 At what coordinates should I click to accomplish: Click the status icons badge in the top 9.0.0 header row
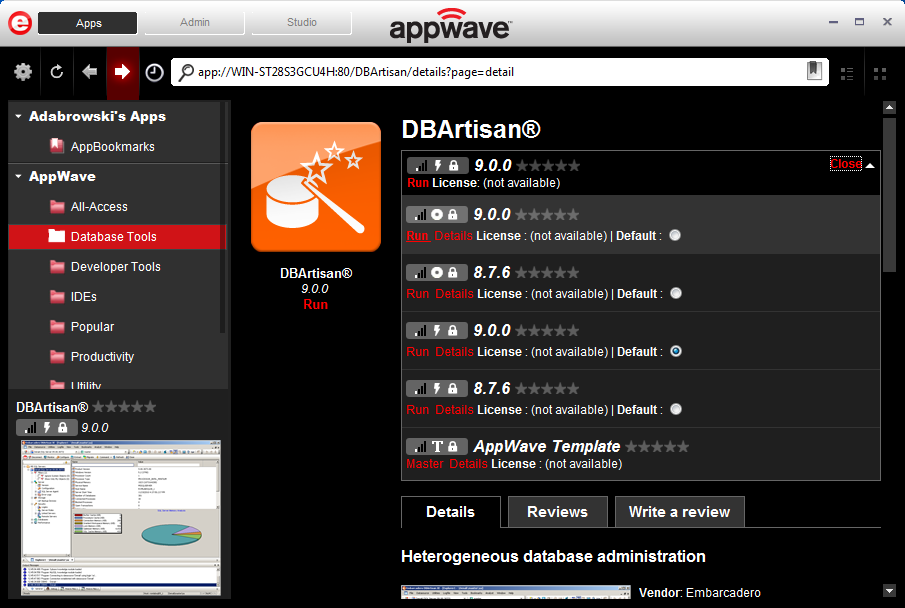(x=438, y=166)
